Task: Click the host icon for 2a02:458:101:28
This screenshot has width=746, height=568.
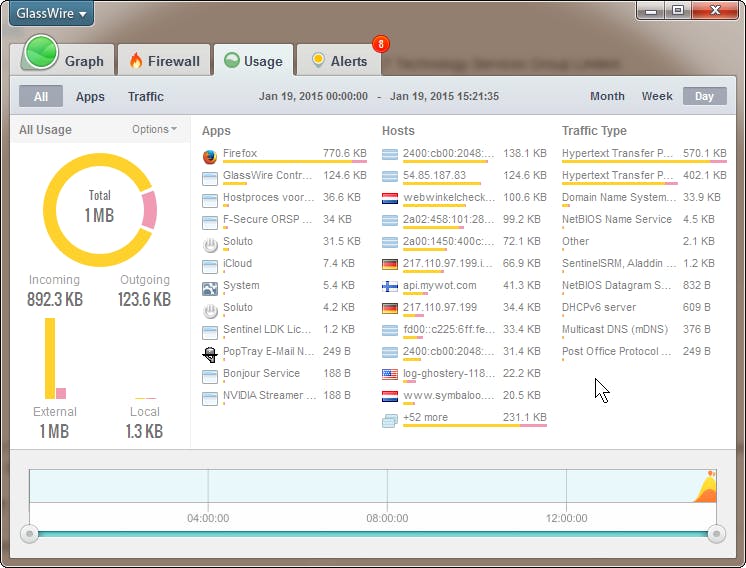Action: (390, 220)
